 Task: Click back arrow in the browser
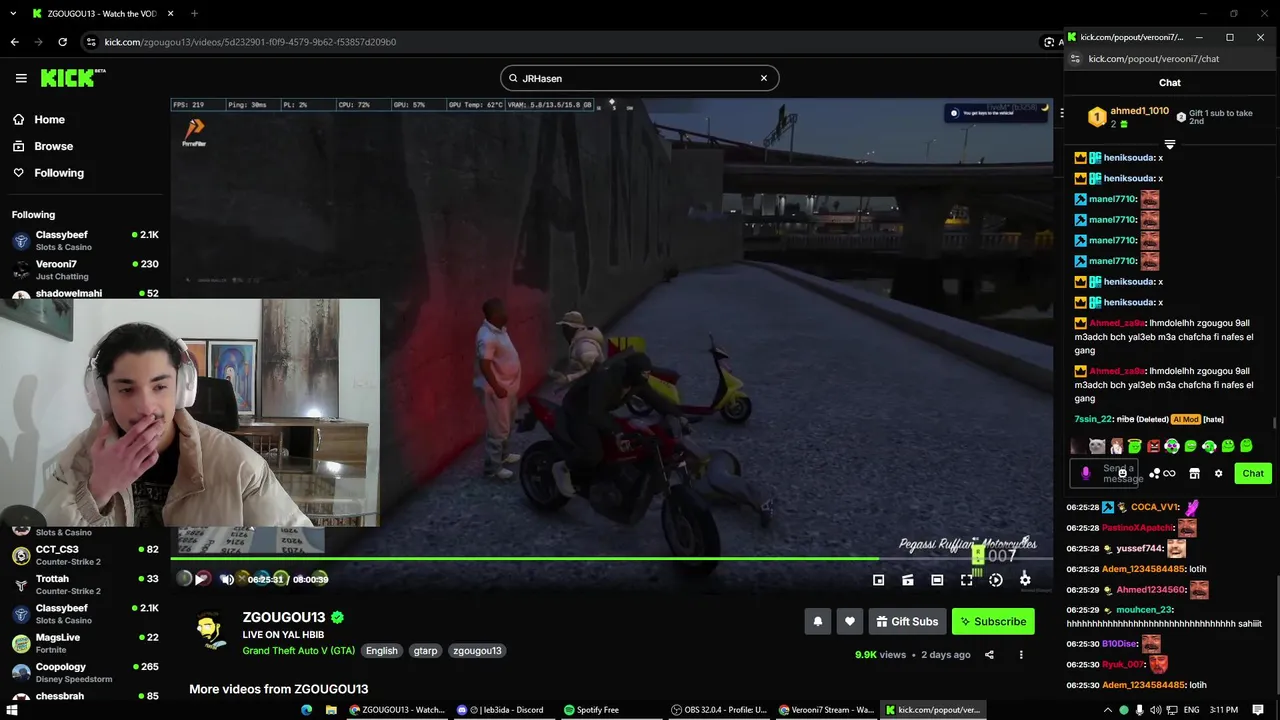[14, 42]
